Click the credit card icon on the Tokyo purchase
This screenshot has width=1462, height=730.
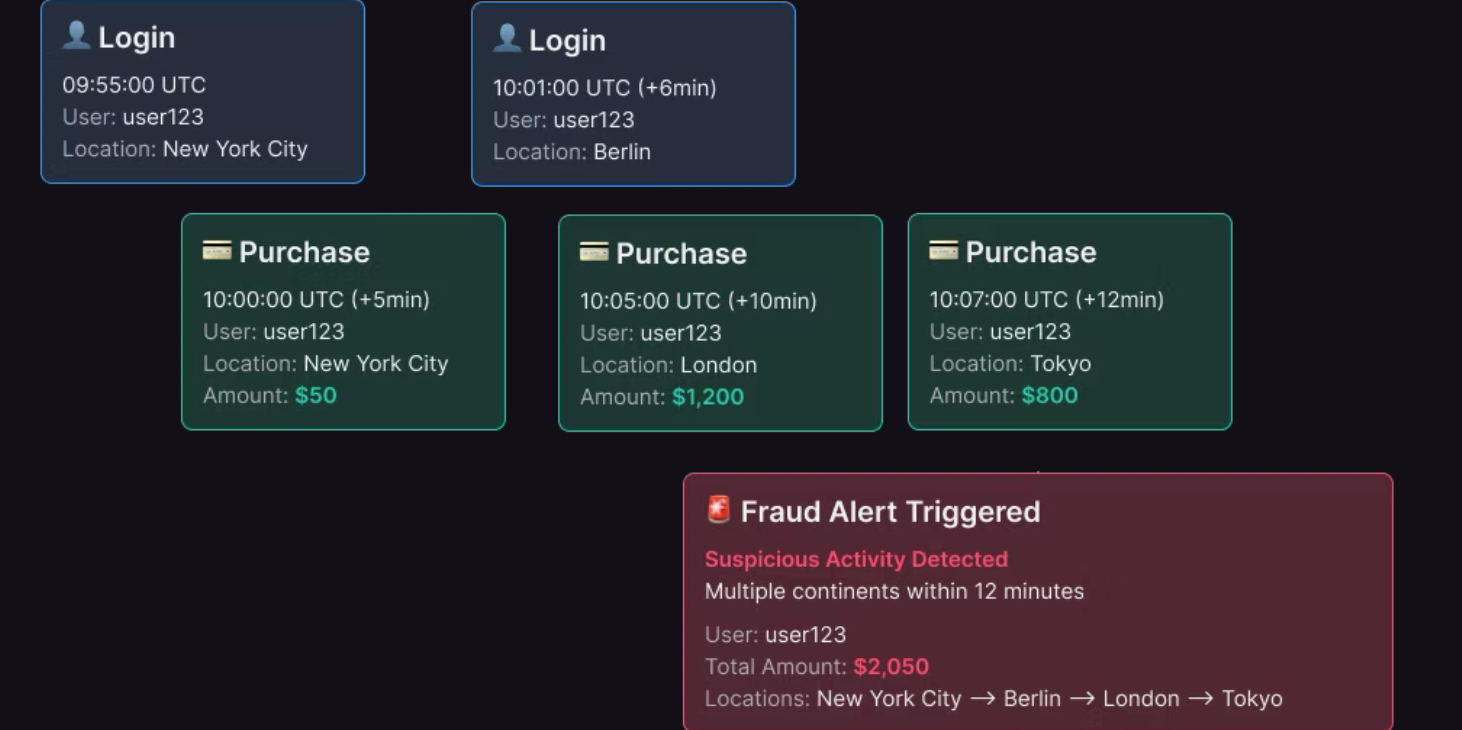click(943, 250)
